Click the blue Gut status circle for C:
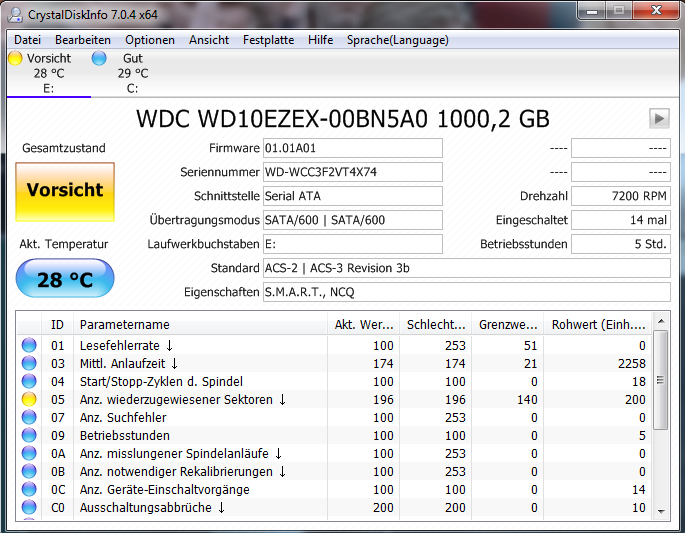The height and width of the screenshot is (533, 685). point(99,58)
